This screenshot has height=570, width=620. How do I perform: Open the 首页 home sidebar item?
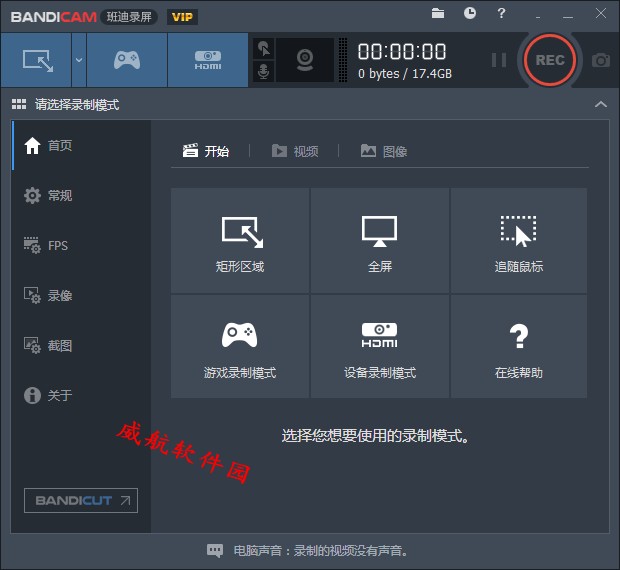click(x=81, y=145)
